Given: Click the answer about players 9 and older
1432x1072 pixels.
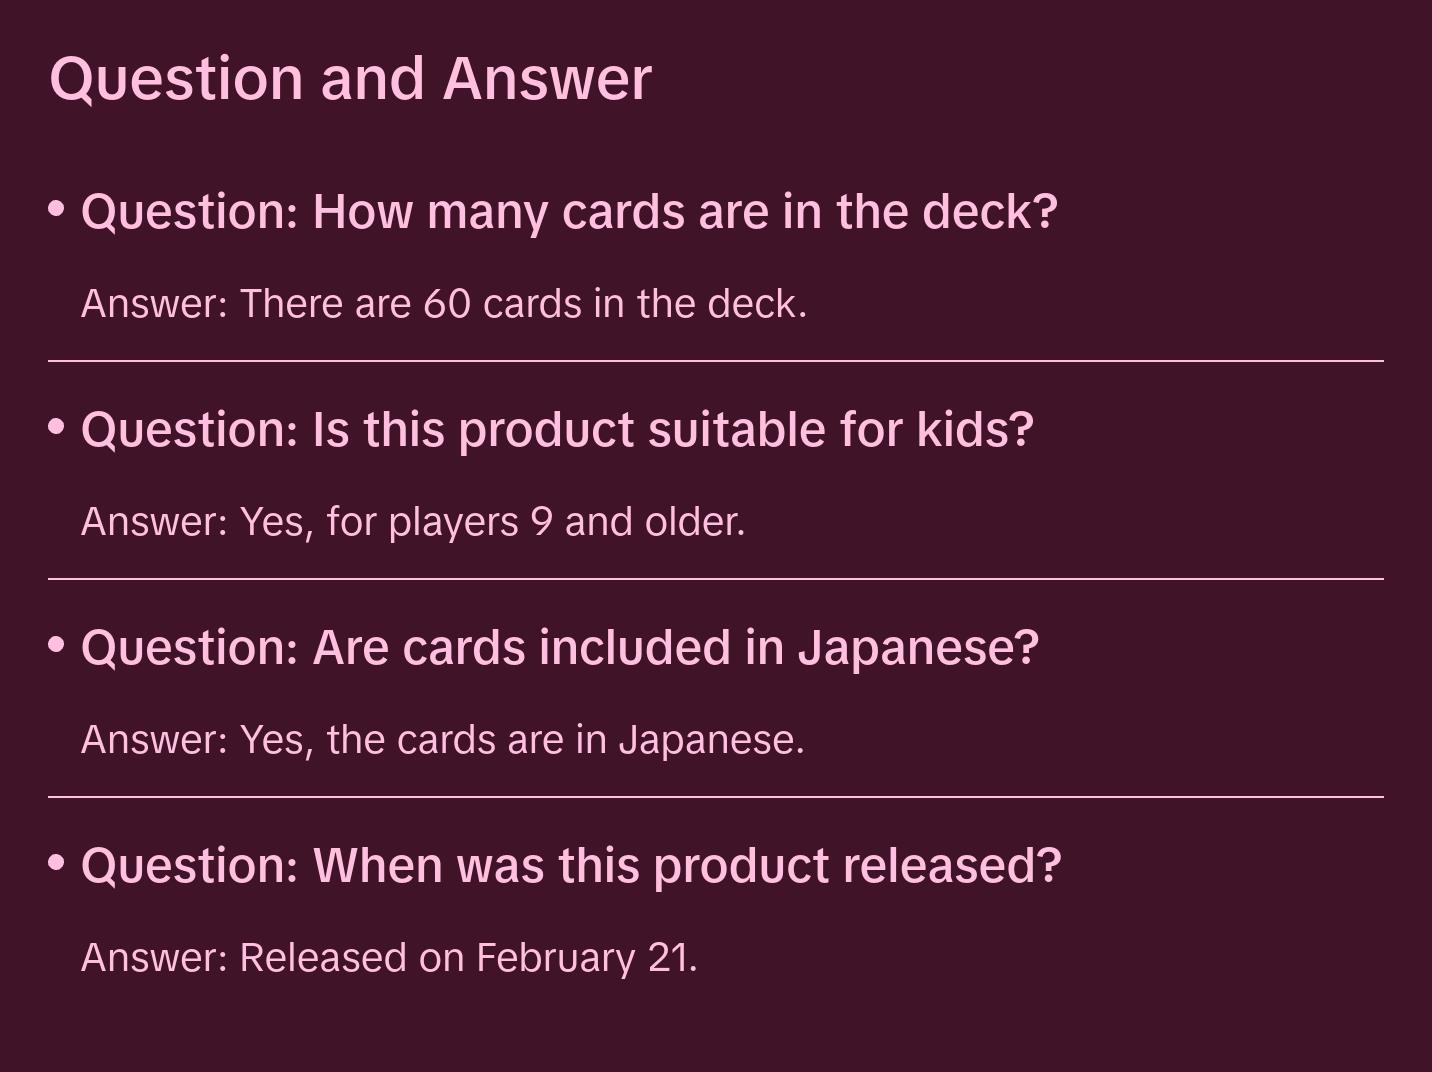Looking at the screenshot, I should [x=413, y=522].
